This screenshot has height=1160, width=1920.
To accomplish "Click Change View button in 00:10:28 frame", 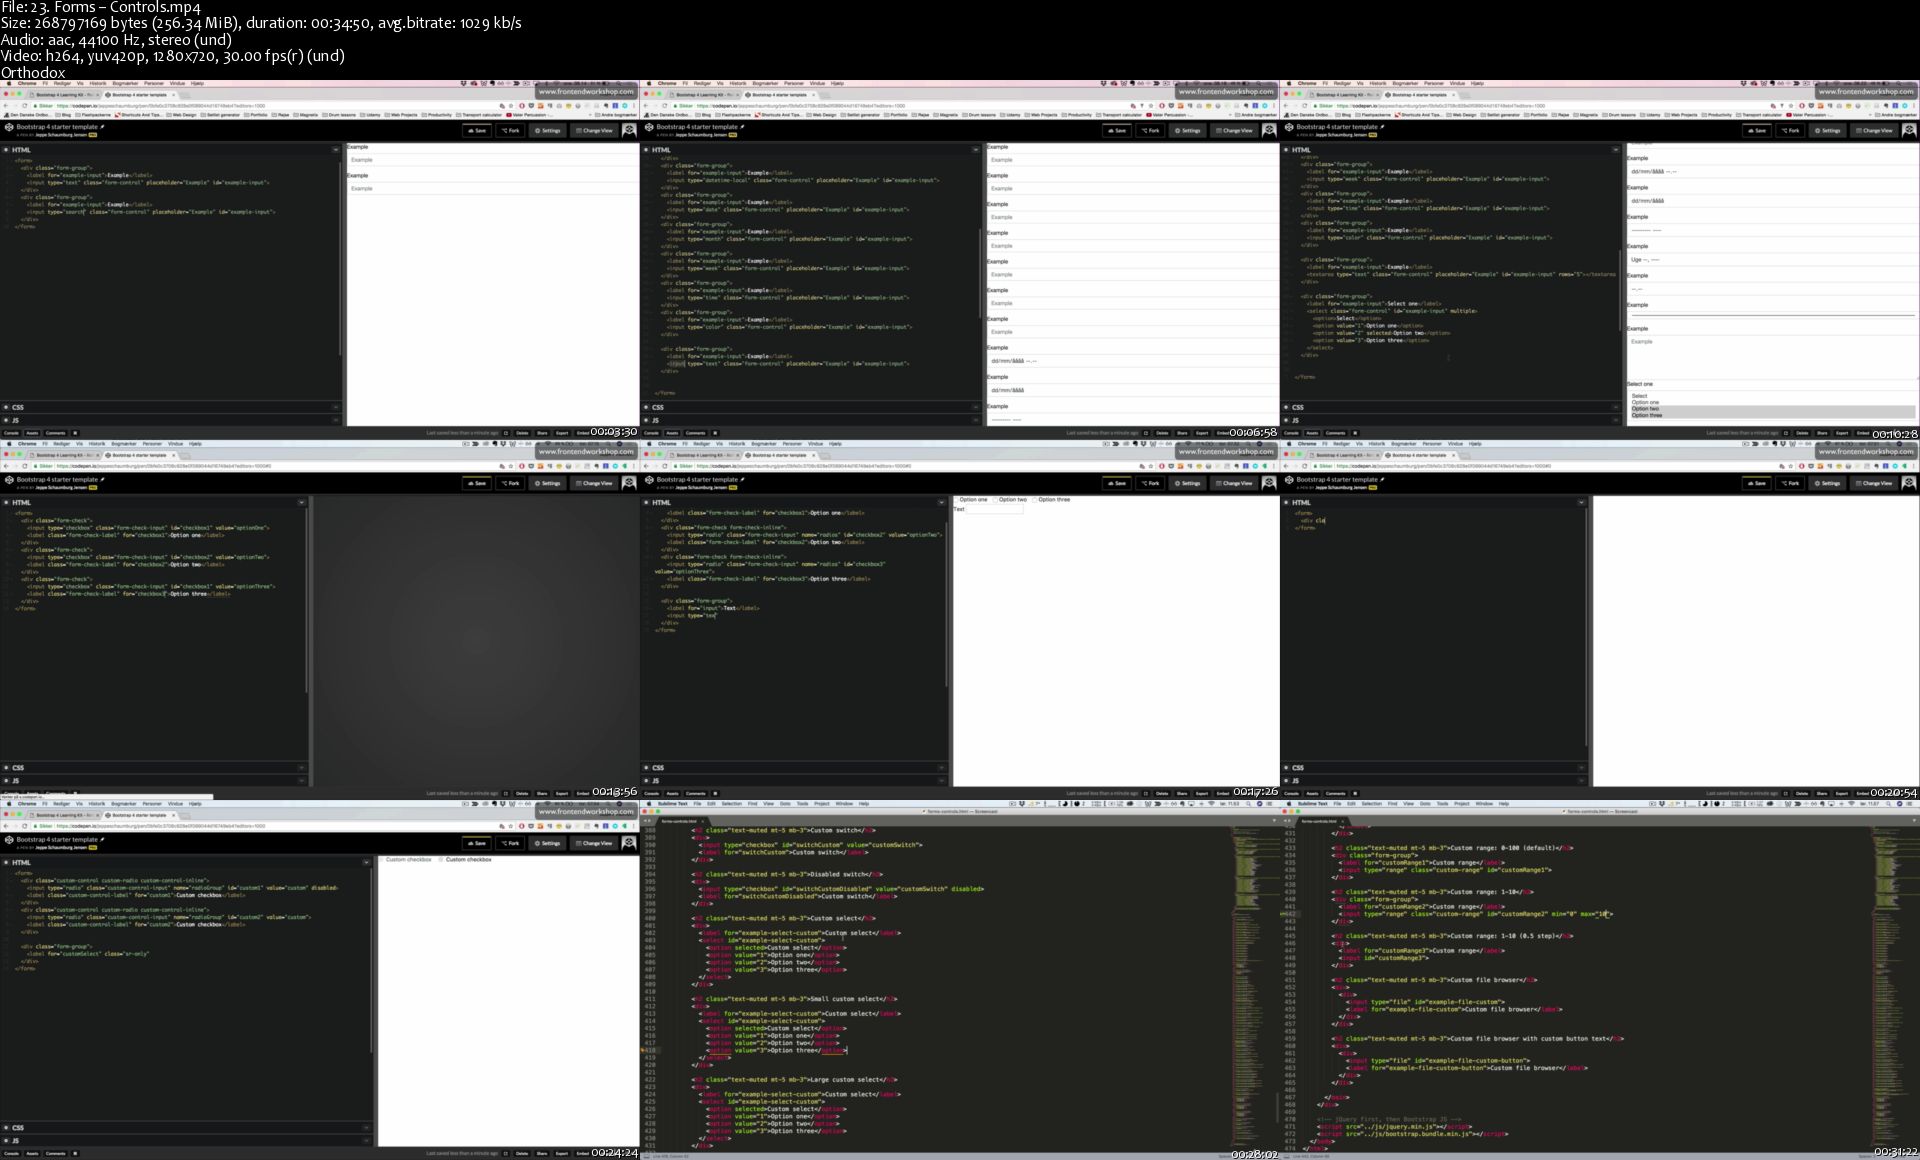I will (1874, 130).
